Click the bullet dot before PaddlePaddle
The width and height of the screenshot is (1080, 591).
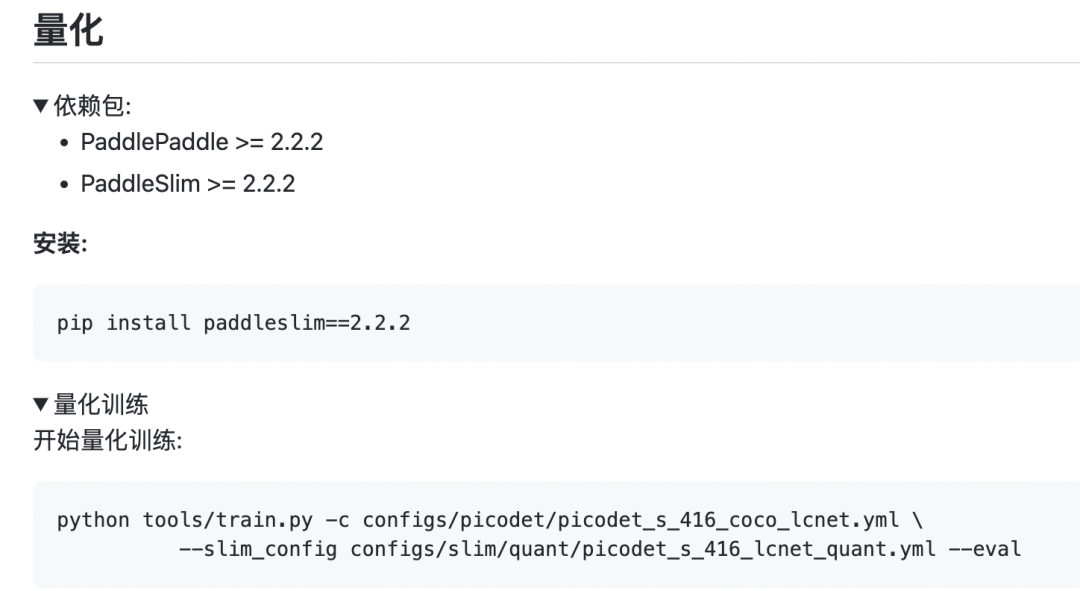click(x=64, y=143)
